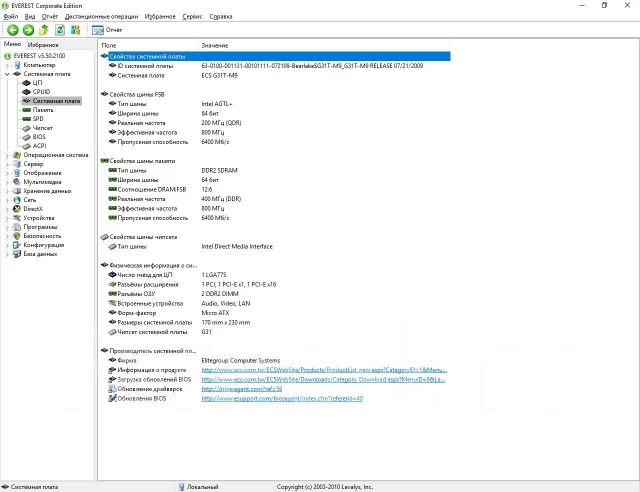Image resolution: width=640 pixels, height=492 pixels.
Task: Click the green Back arrow toolbar icon
Action: point(13,30)
